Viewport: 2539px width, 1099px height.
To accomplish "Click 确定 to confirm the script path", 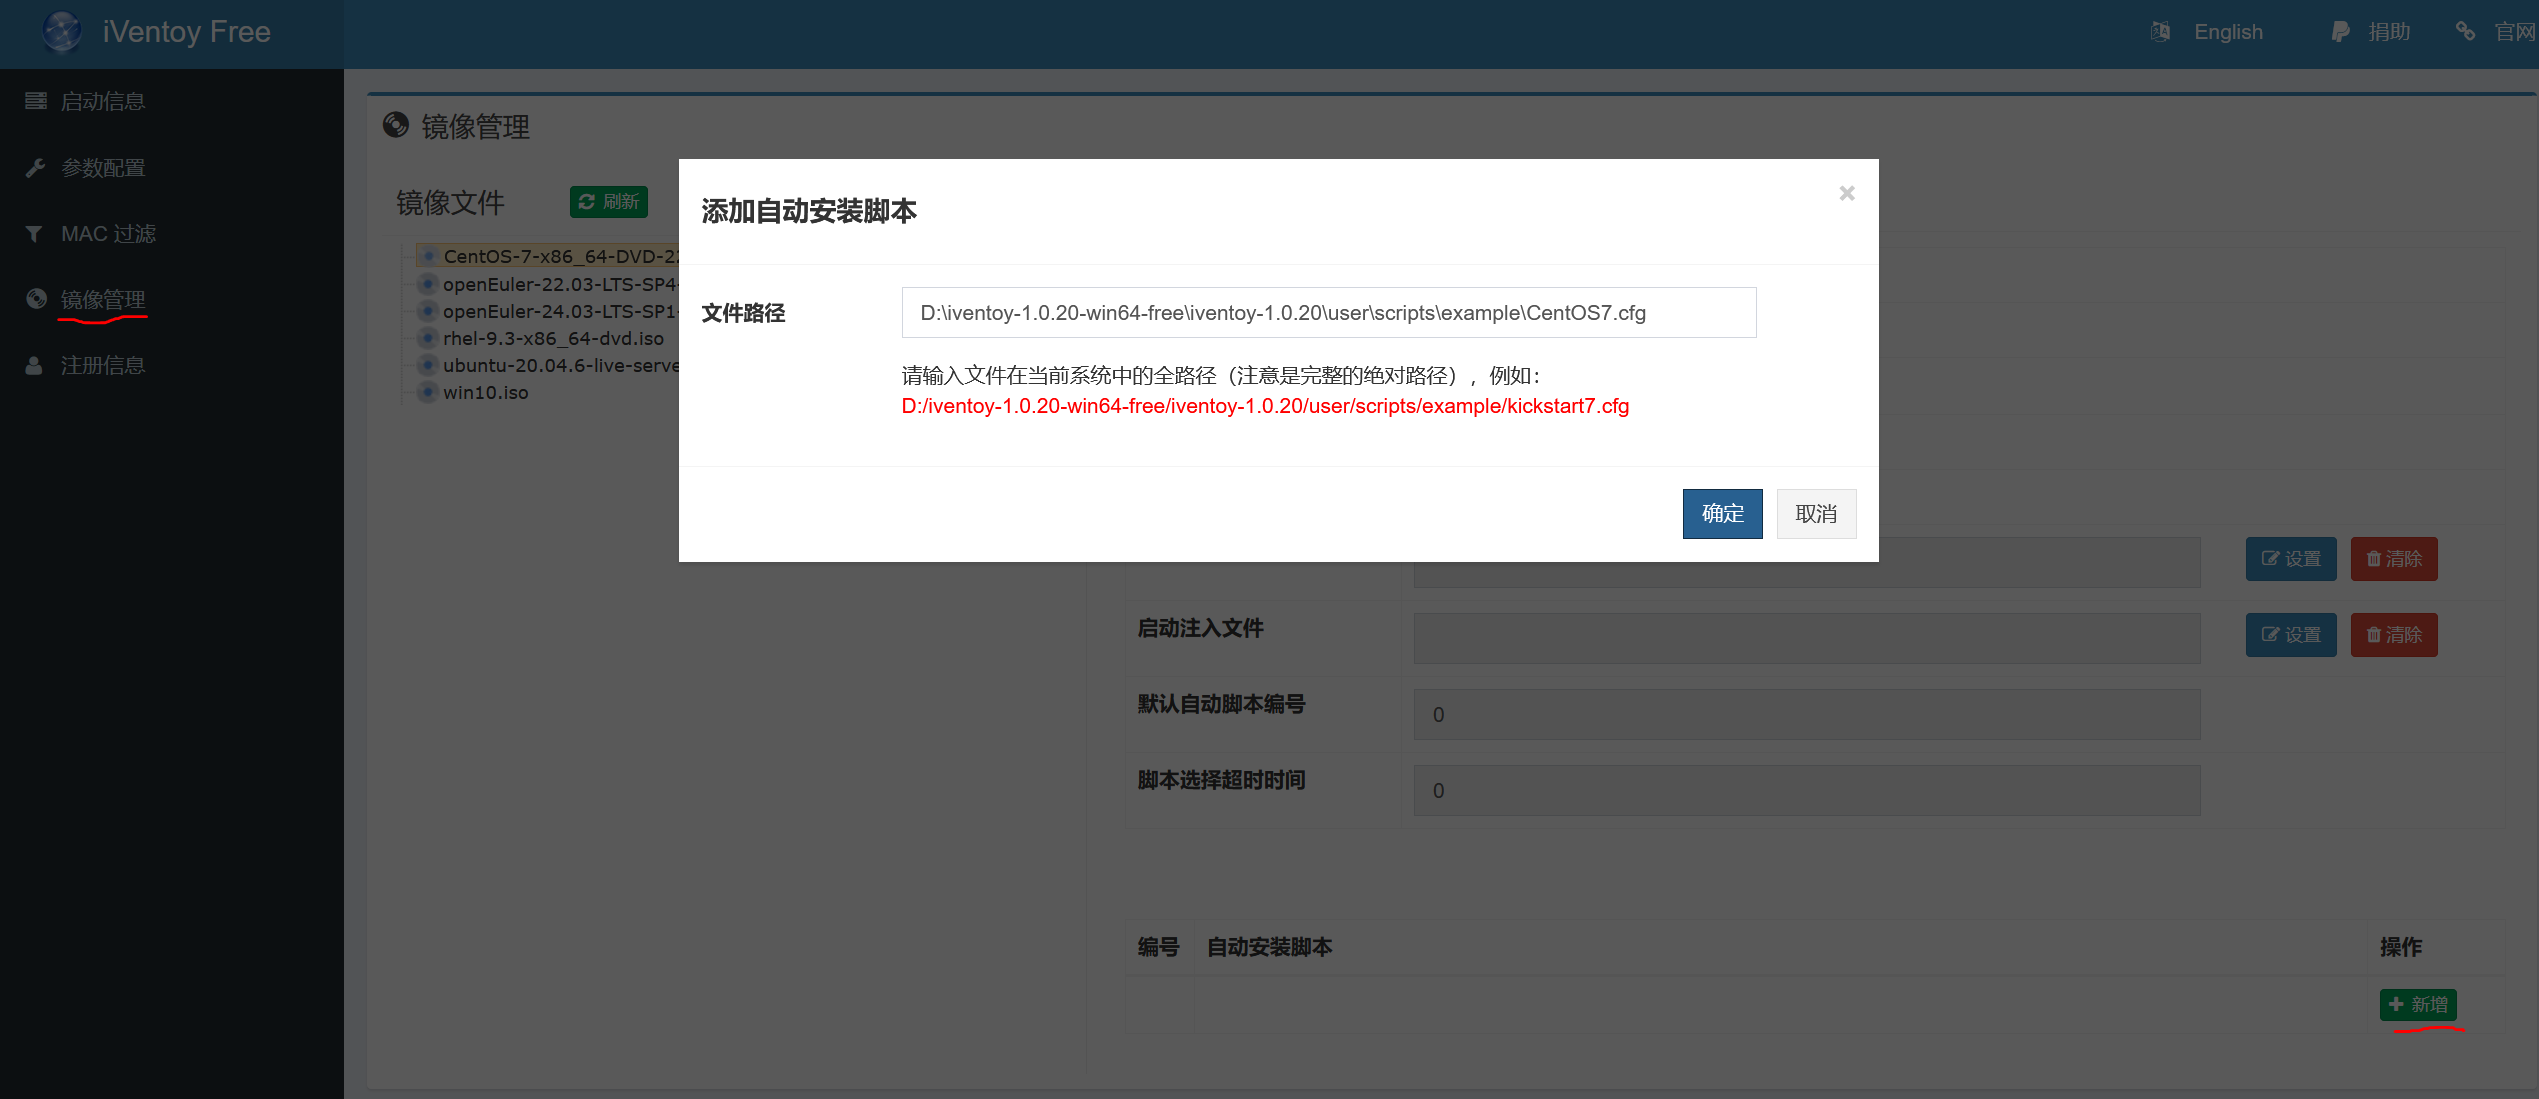I will click(x=1722, y=514).
